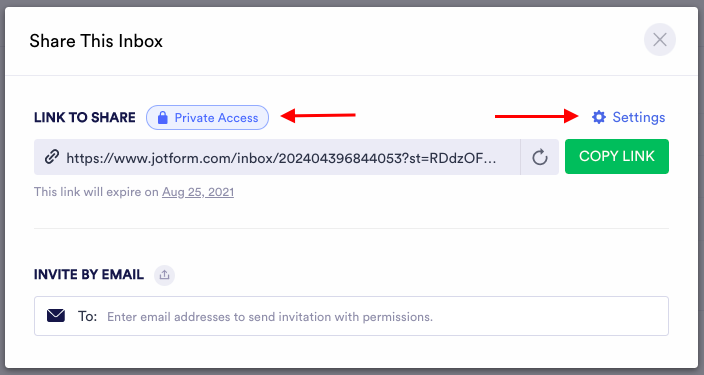The width and height of the screenshot is (704, 375).
Task: Focus the email addresses invitation field
Action: 351,316
